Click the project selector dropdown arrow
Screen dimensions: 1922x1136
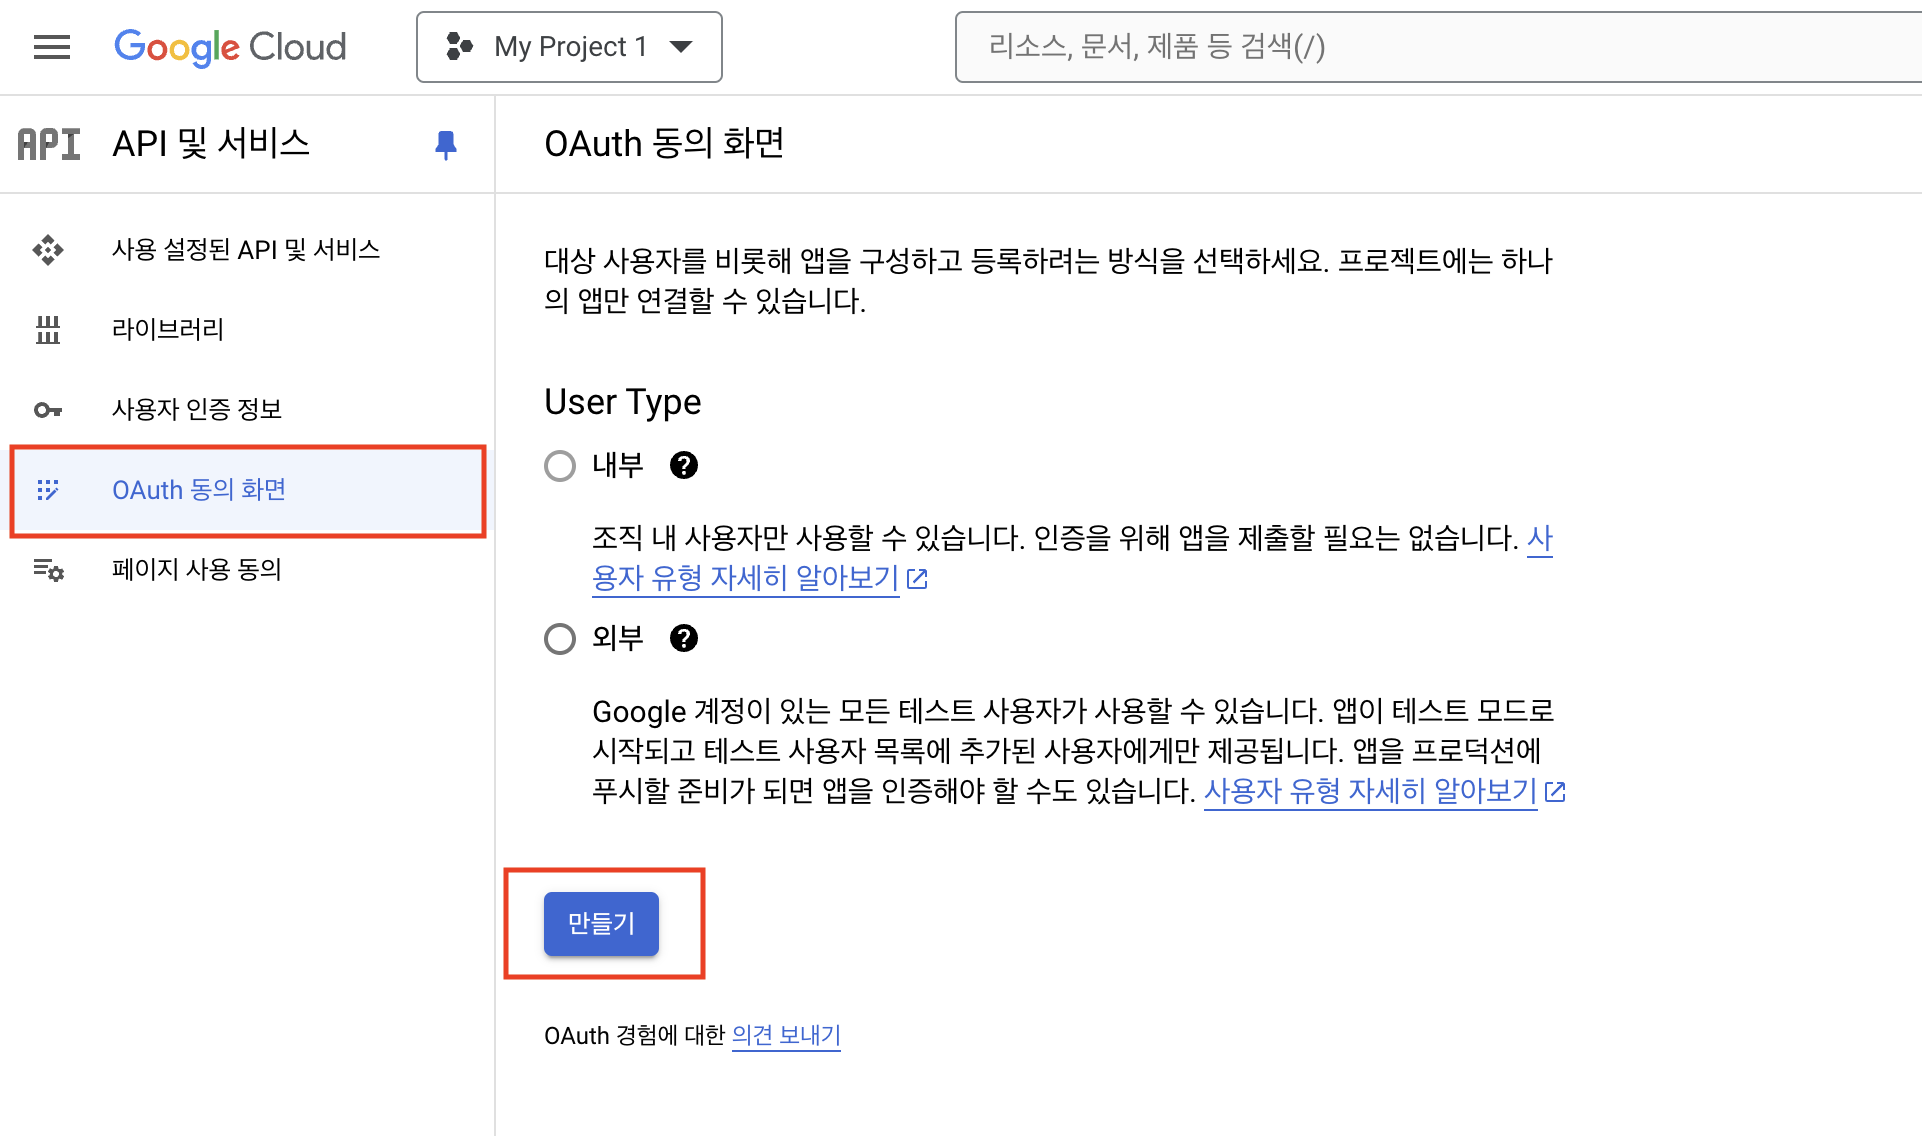[x=682, y=47]
